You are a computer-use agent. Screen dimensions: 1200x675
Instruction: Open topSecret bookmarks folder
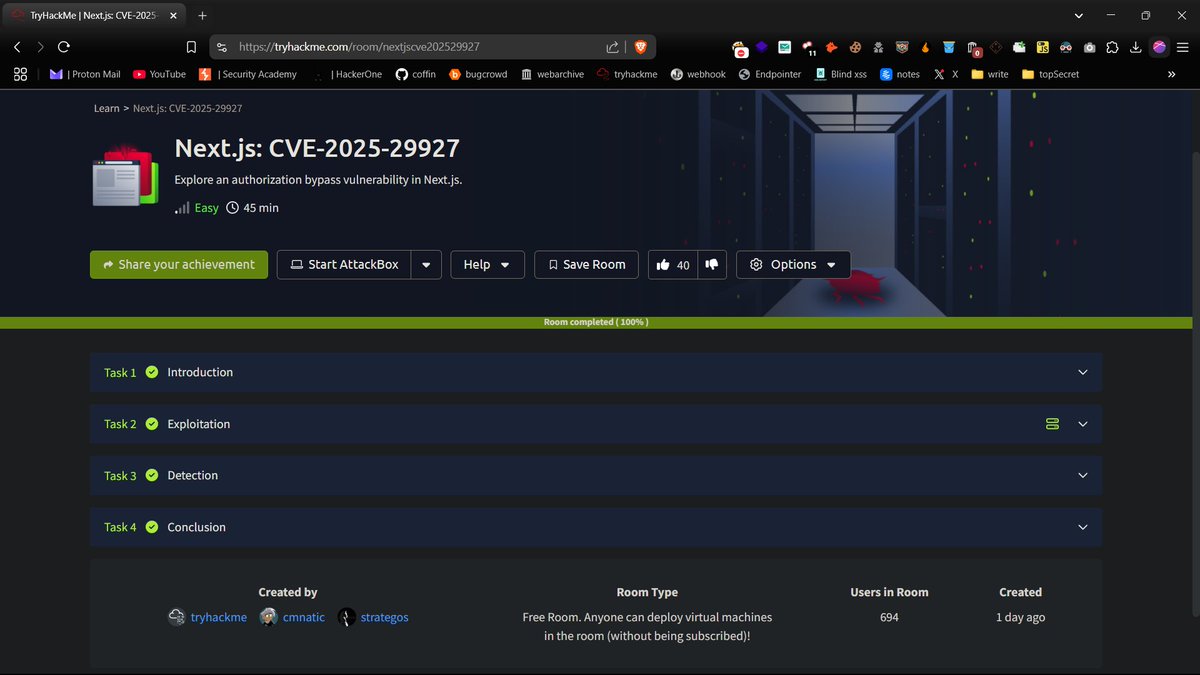(x=1050, y=74)
